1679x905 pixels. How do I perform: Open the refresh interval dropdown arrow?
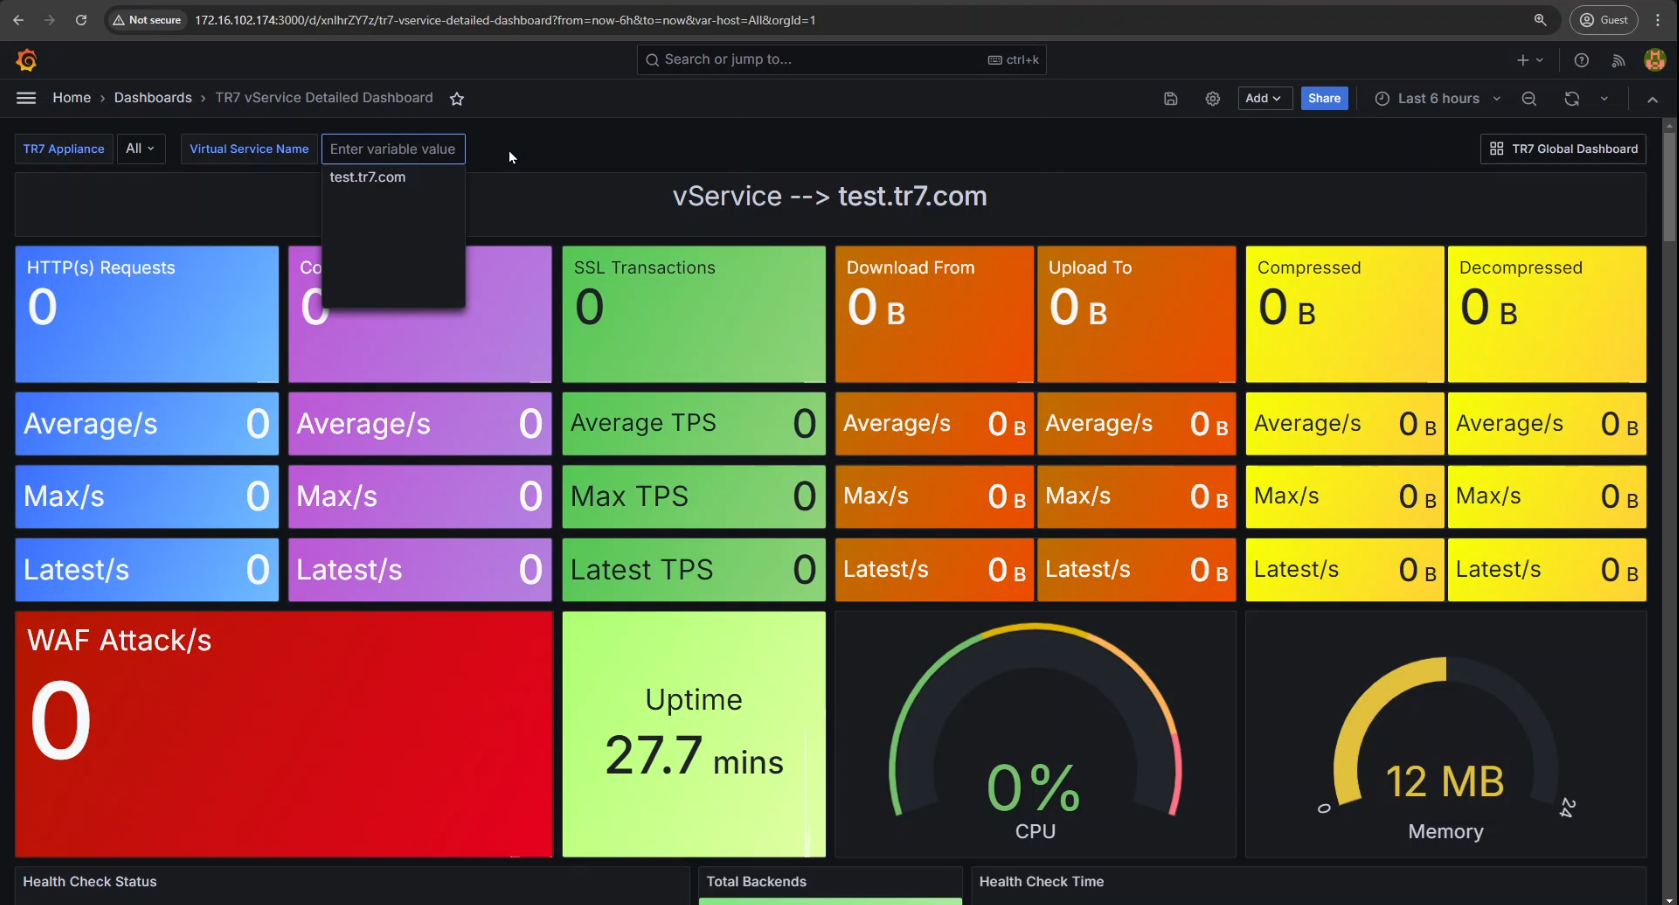tap(1604, 98)
